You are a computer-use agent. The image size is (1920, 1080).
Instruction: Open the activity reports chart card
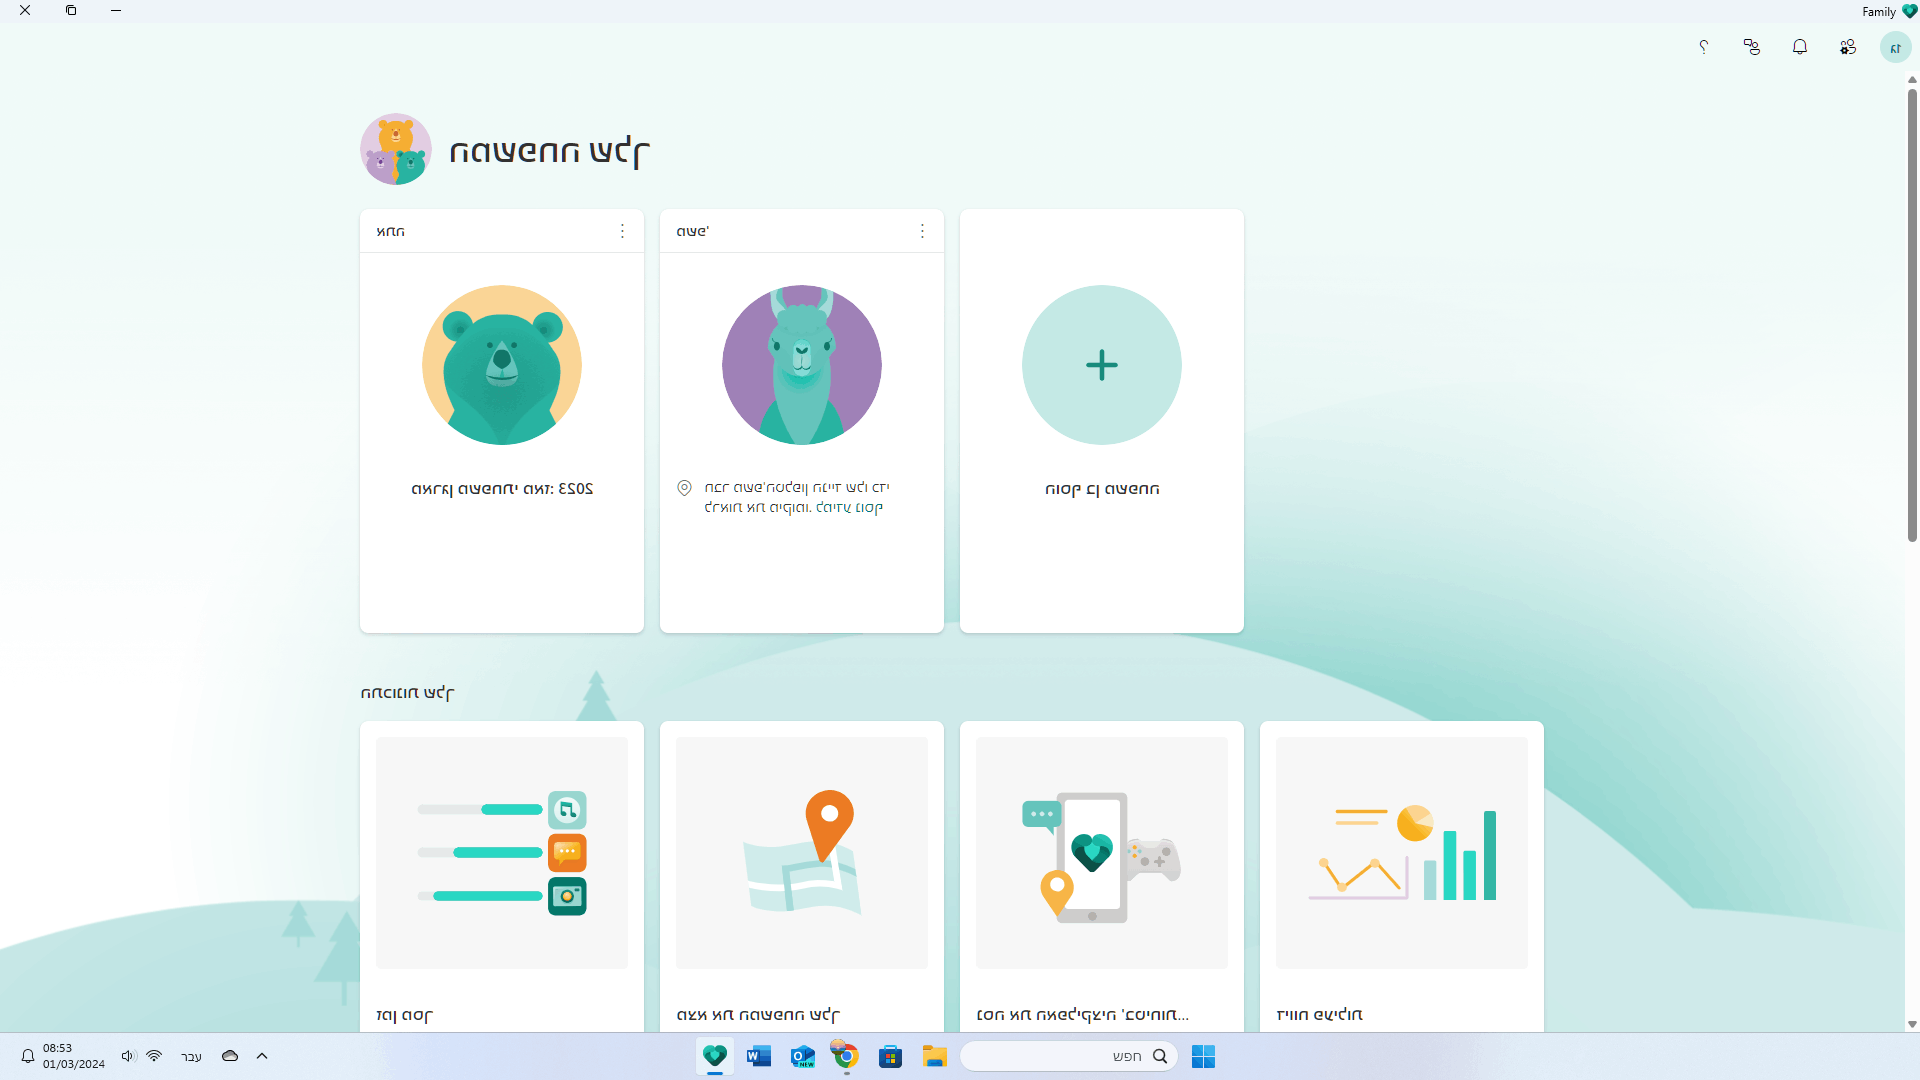[x=1401, y=853]
